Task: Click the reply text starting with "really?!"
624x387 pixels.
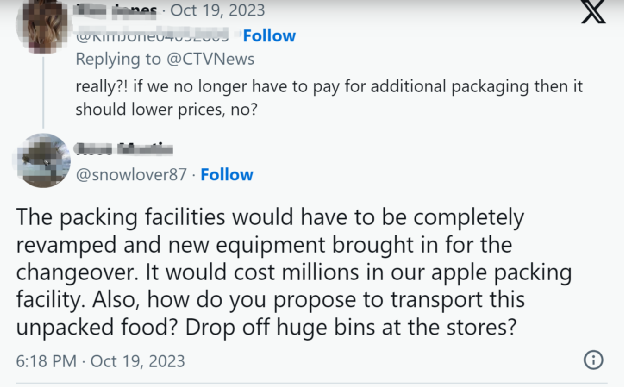Action: [329, 98]
